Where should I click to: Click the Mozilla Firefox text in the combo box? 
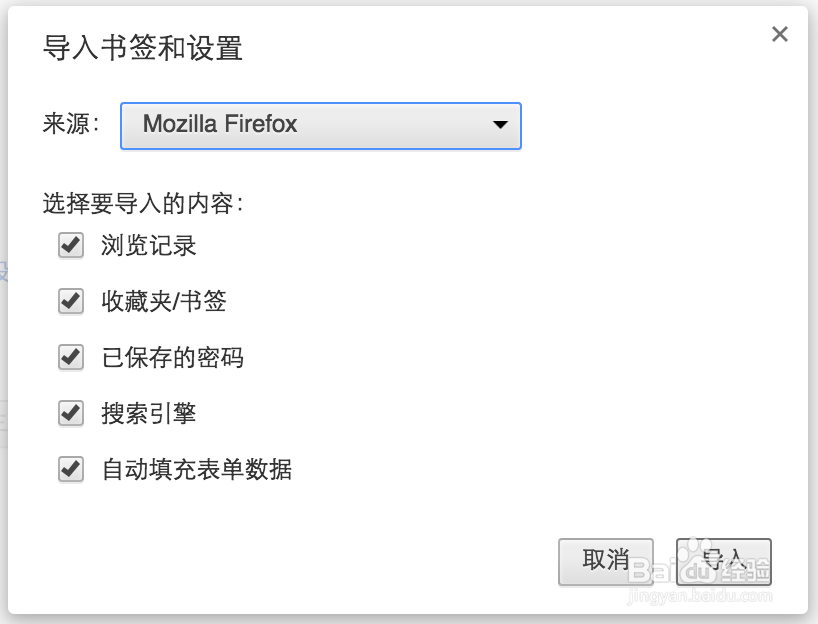click(x=220, y=125)
